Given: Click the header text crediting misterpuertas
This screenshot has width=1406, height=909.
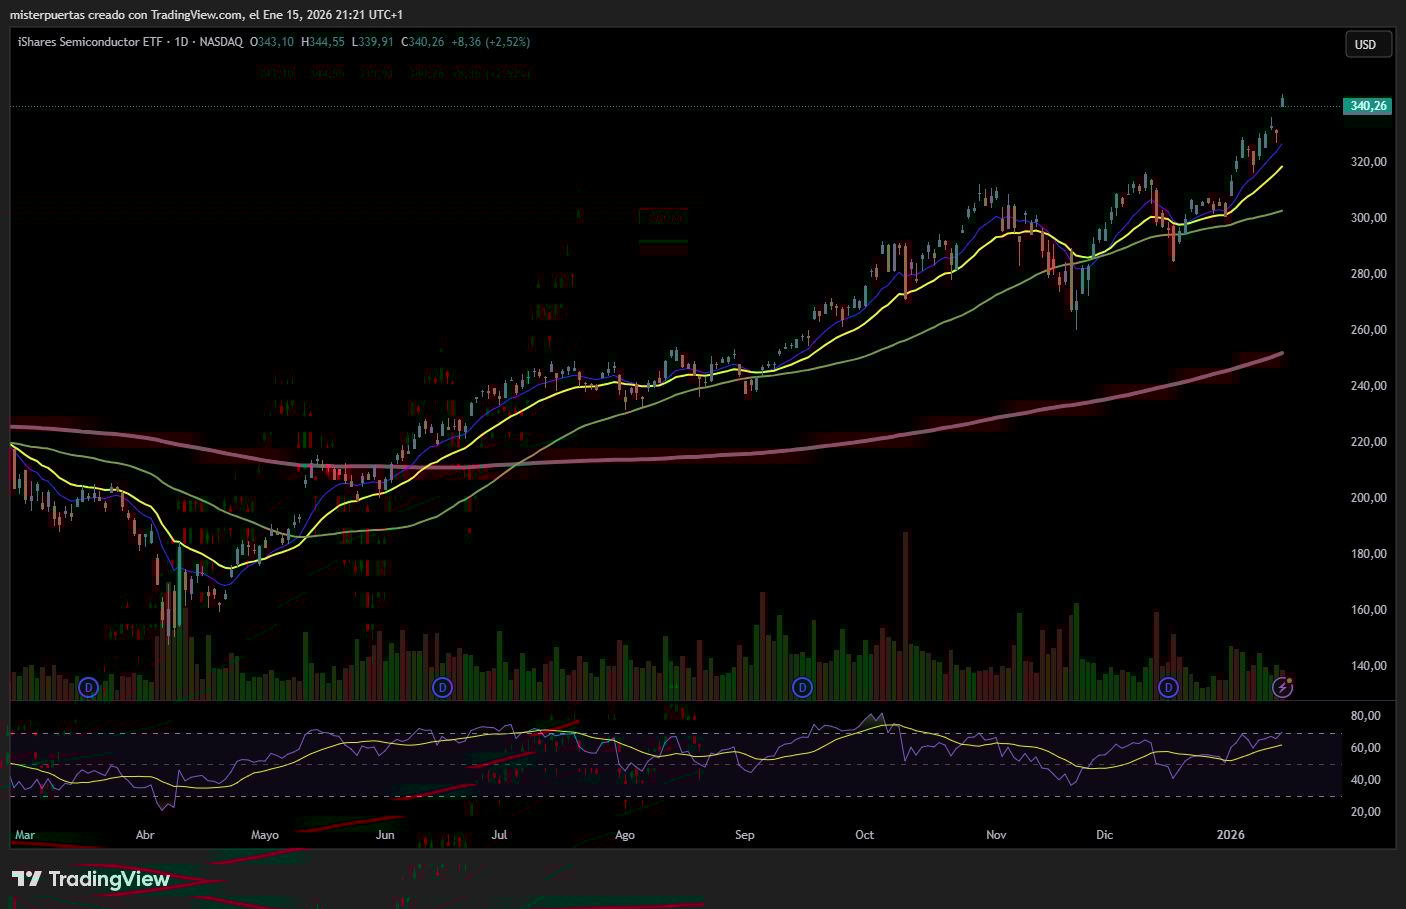Looking at the screenshot, I should pos(206,14).
